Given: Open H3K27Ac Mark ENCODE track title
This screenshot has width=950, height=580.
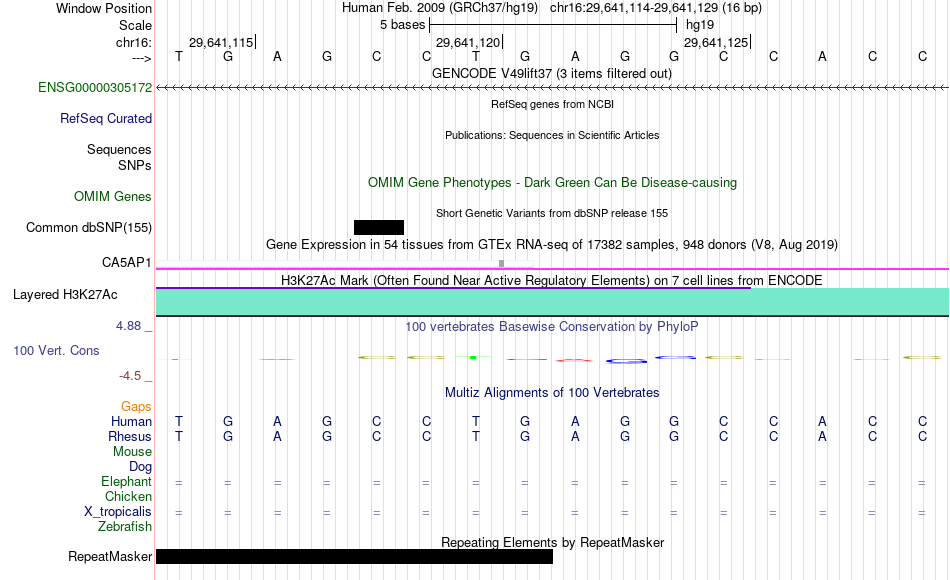Looking at the screenshot, I should pos(552,280).
